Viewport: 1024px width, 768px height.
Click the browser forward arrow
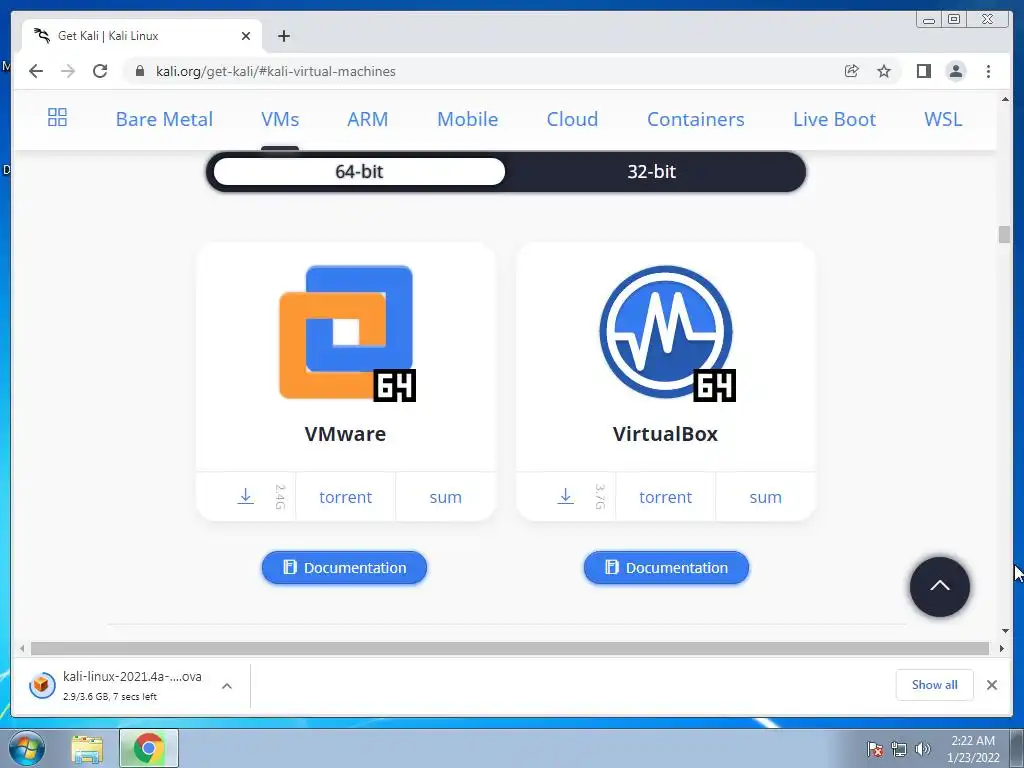point(68,71)
